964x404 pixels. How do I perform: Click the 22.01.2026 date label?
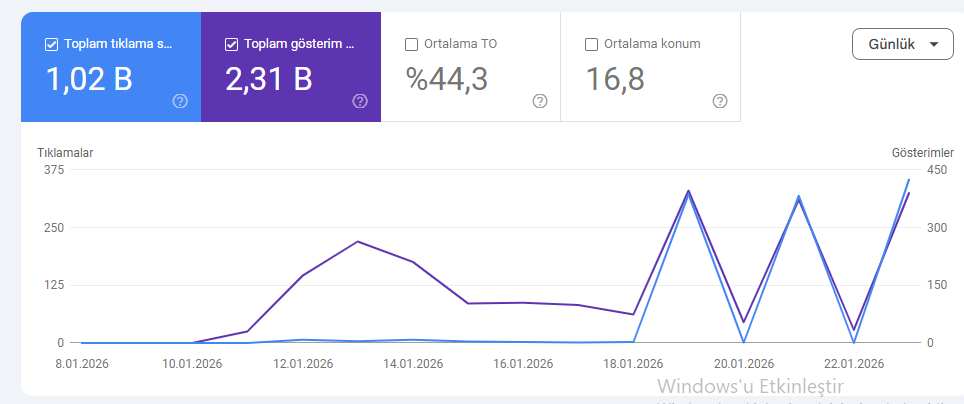tap(853, 364)
